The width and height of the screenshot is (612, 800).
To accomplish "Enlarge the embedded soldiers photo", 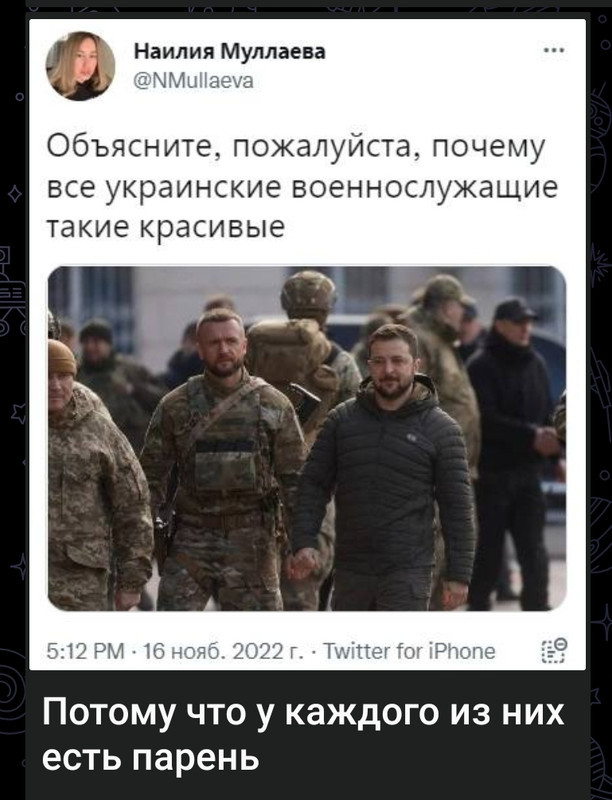I will coord(307,439).
